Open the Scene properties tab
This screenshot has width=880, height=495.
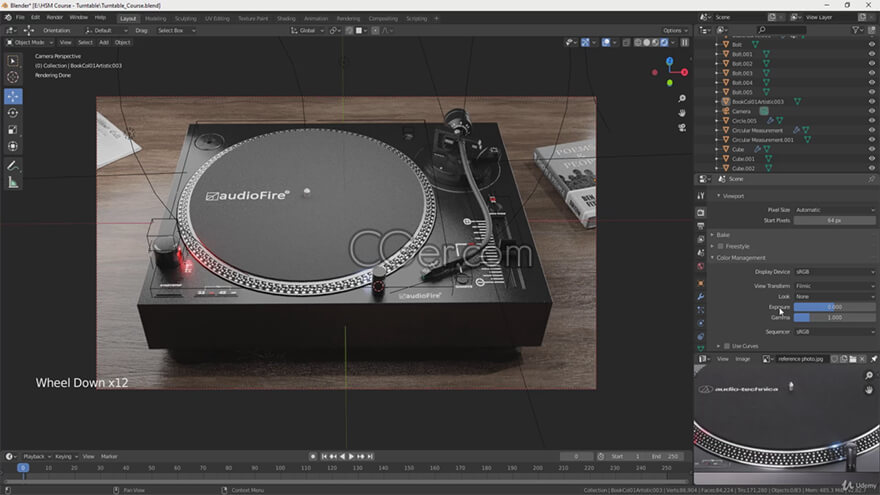tap(700, 253)
